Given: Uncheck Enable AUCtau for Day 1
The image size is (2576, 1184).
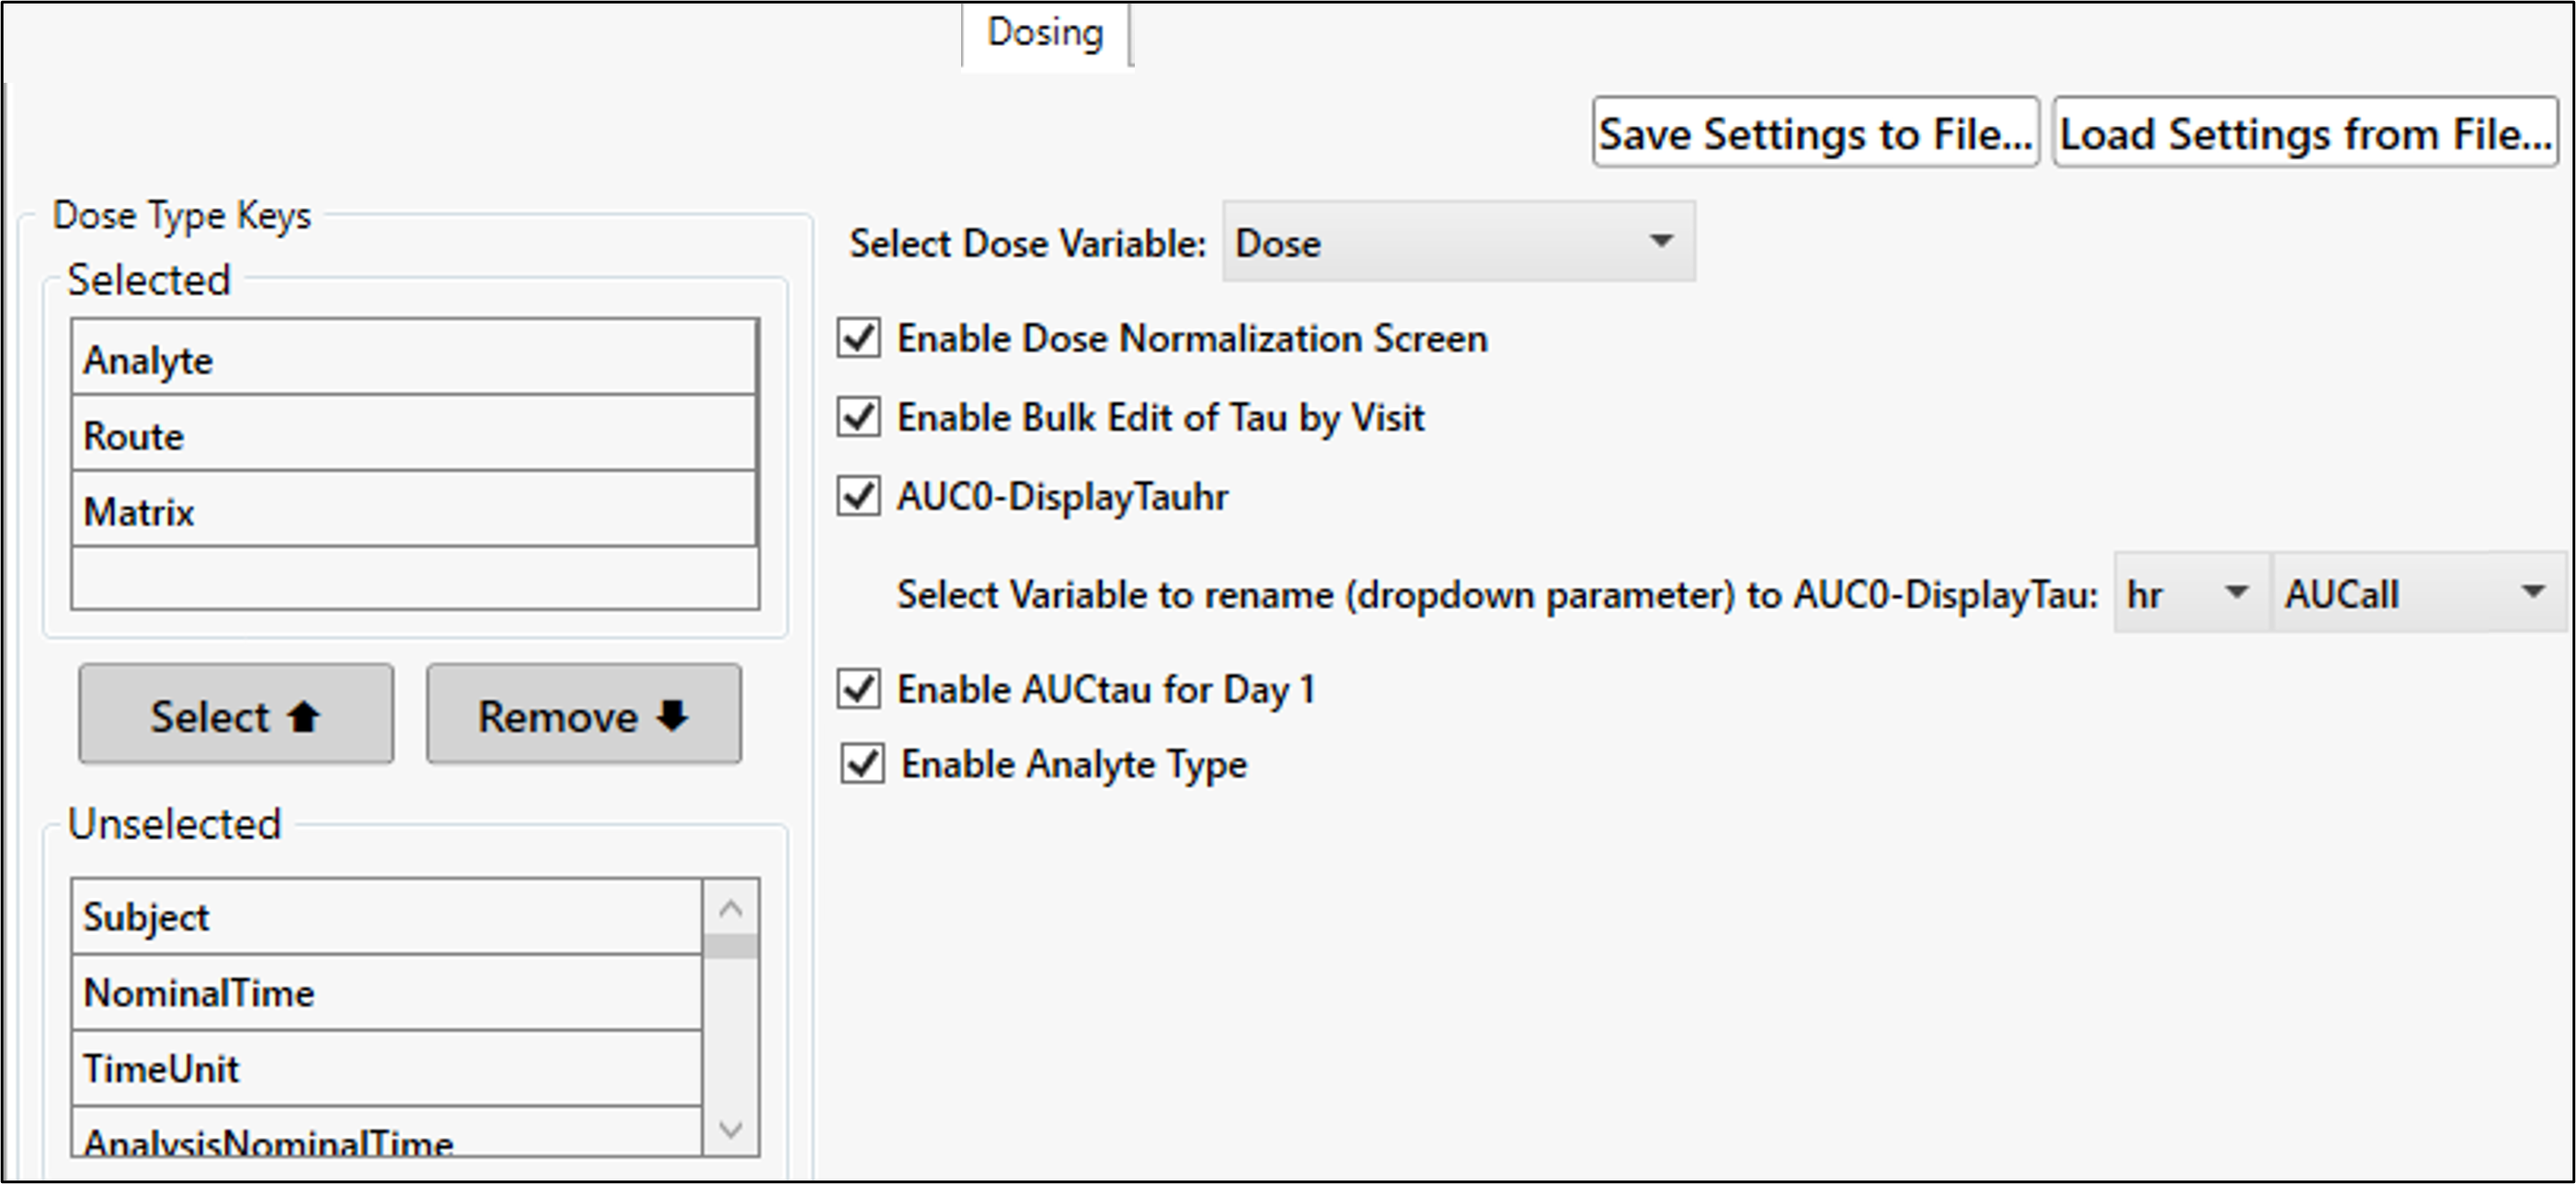Looking at the screenshot, I should click(857, 688).
